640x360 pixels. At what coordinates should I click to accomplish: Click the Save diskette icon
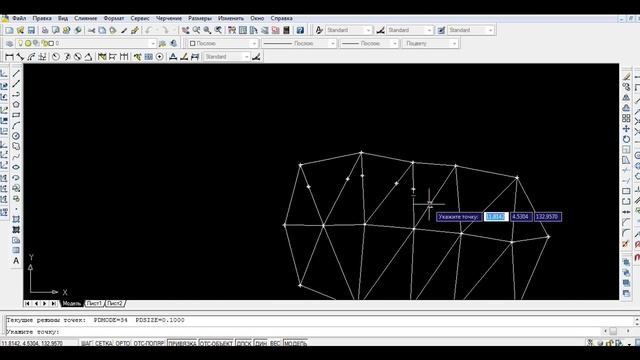click(x=31, y=31)
